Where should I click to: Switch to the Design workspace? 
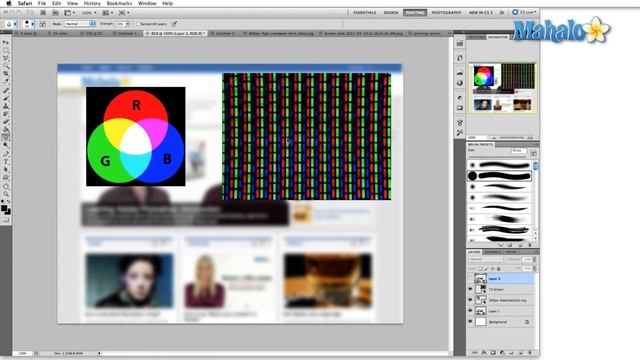coord(391,13)
